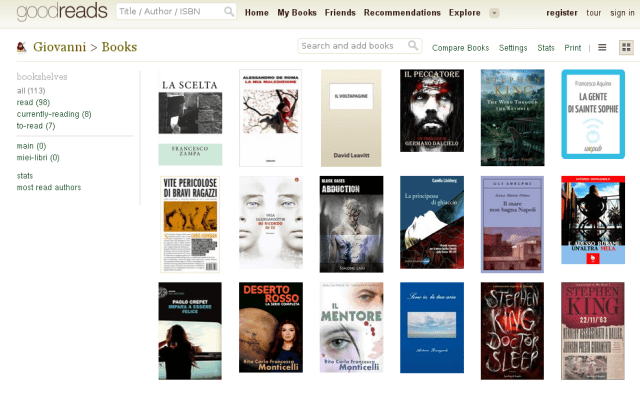Open Stephen King 22/11/63 cover

coord(593,331)
